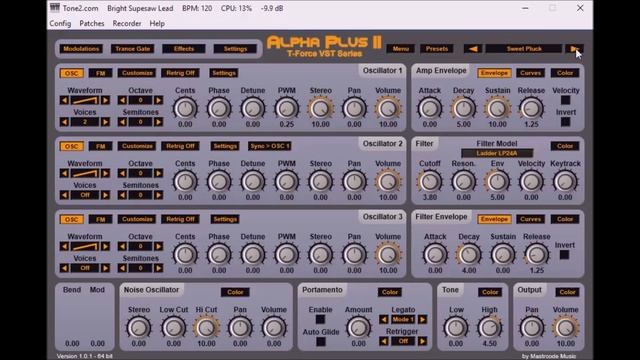The width and height of the screenshot is (640, 360).
Task: Switch to the Trance Gate page
Action: (133, 49)
